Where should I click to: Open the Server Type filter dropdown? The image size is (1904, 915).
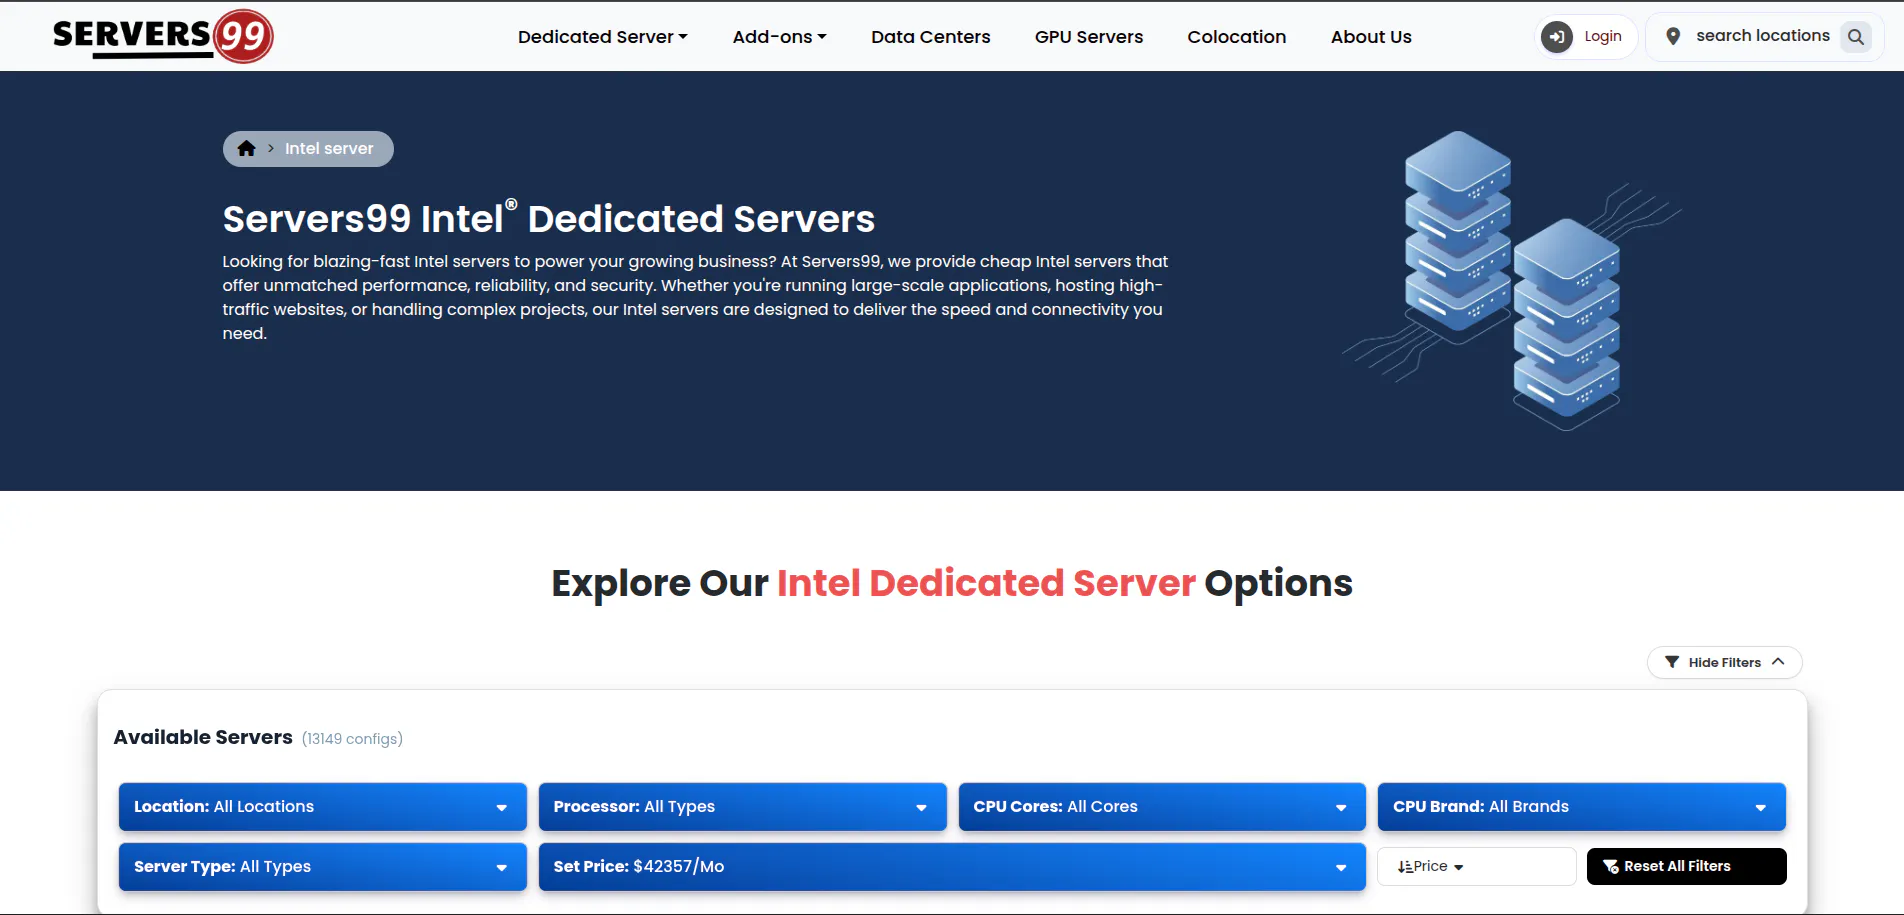323,867
